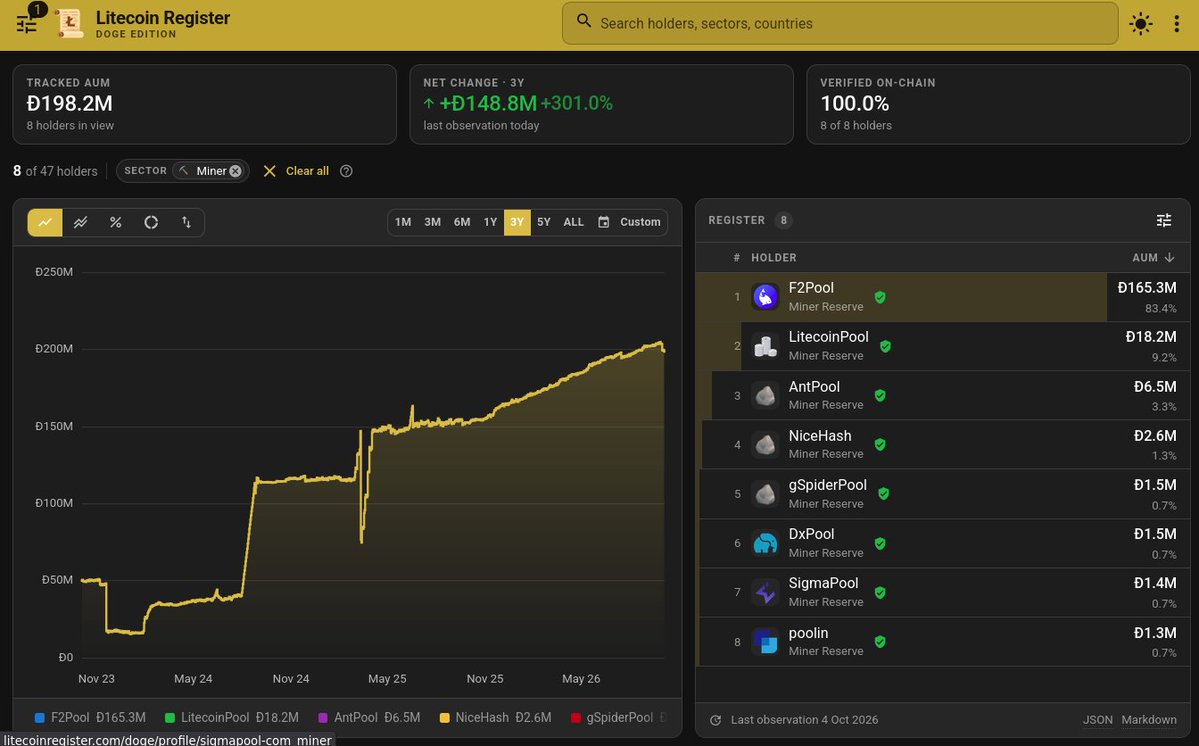Switch chart to percentage share view
This screenshot has height=746, width=1199.
tap(115, 222)
